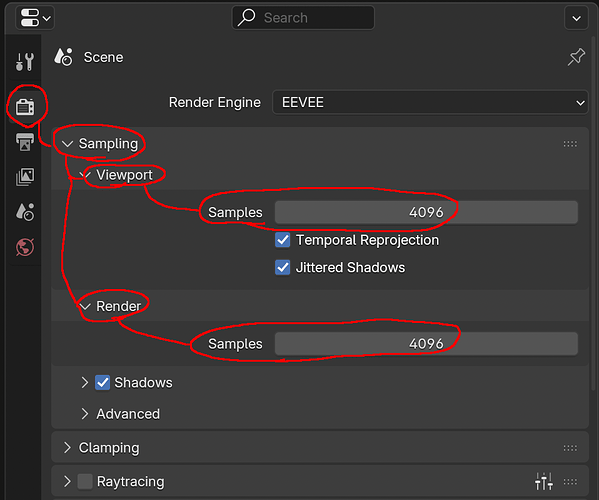Toggle the pin icon beside Scene
Image resolution: width=599 pixels, height=500 pixels.
tap(576, 57)
